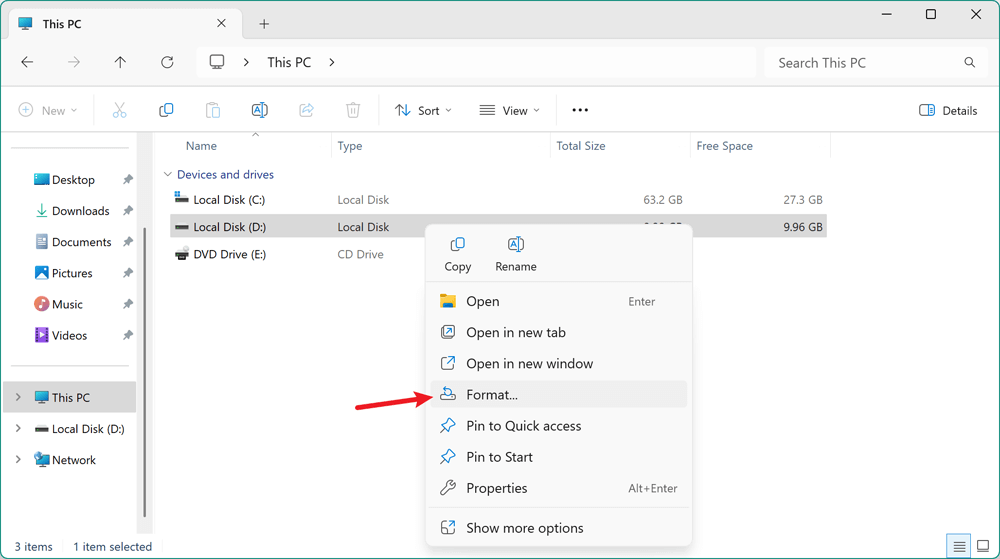Viewport: 1000px width, 559px height.
Task: Unpin Videos using its pin icon
Action: (x=128, y=335)
